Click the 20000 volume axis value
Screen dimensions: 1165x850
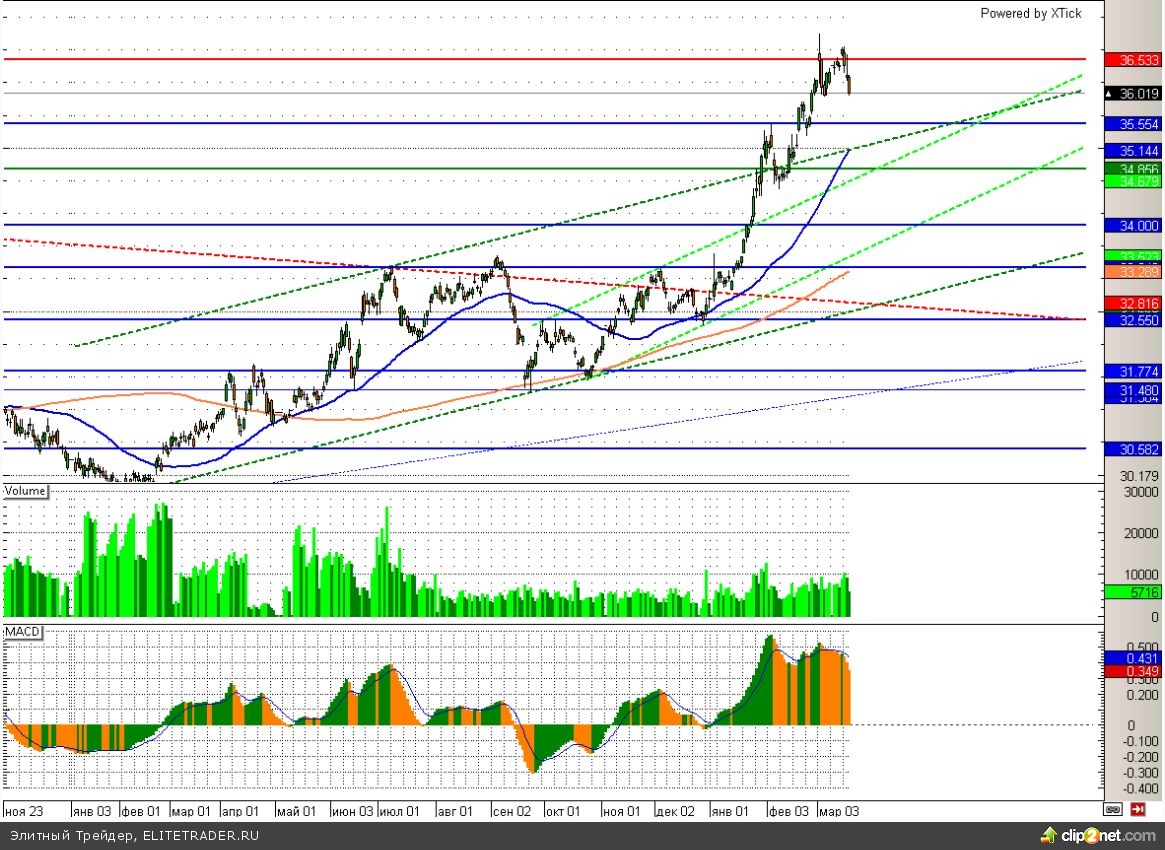tap(1141, 533)
